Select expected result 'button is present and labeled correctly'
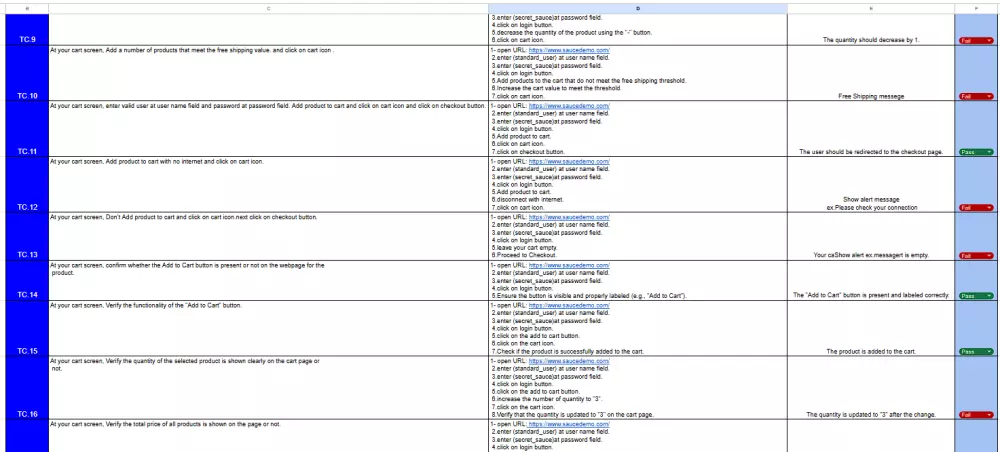The width and height of the screenshot is (1000, 452). 871,281
